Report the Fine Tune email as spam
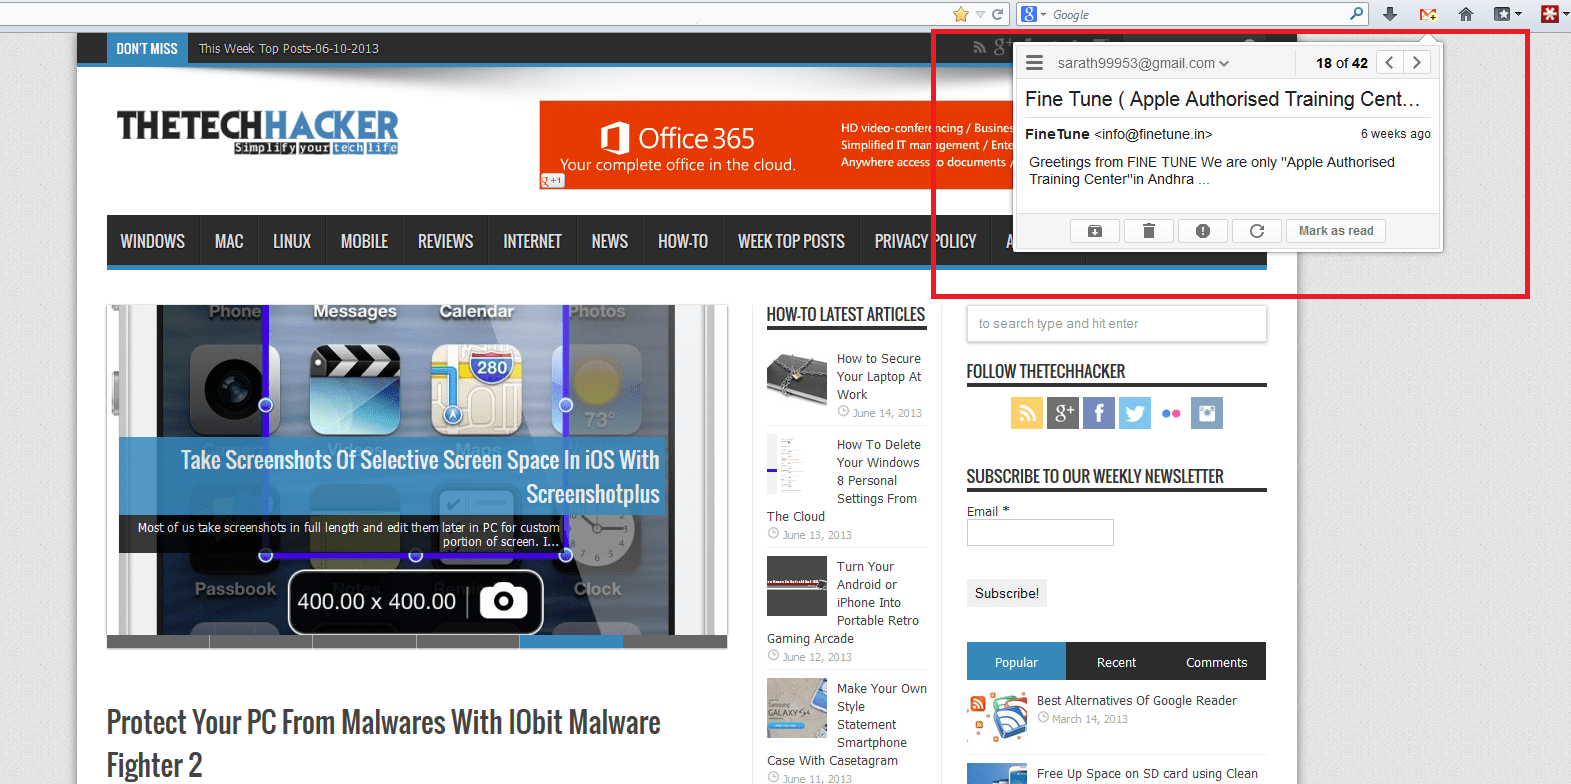This screenshot has height=784, width=1571. (x=1203, y=231)
